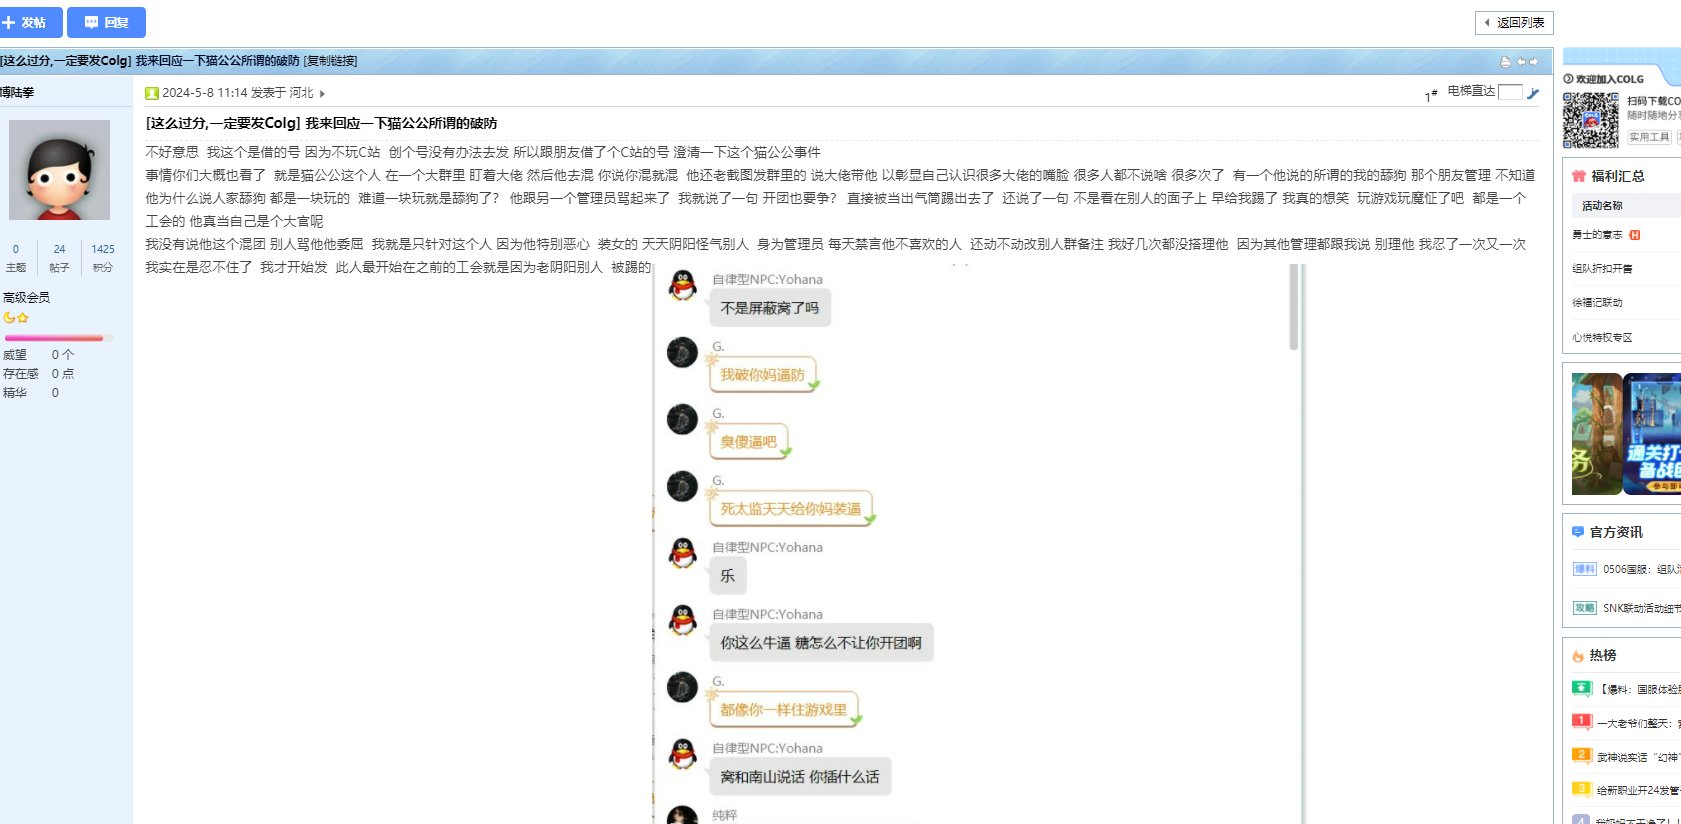Click the dark avatar beside 臭傻逼吧 message
Image resolution: width=1681 pixels, height=824 pixels.
[682, 419]
